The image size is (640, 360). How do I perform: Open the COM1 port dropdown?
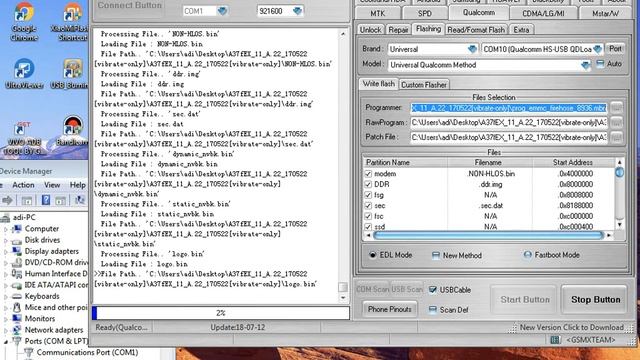tap(222, 11)
